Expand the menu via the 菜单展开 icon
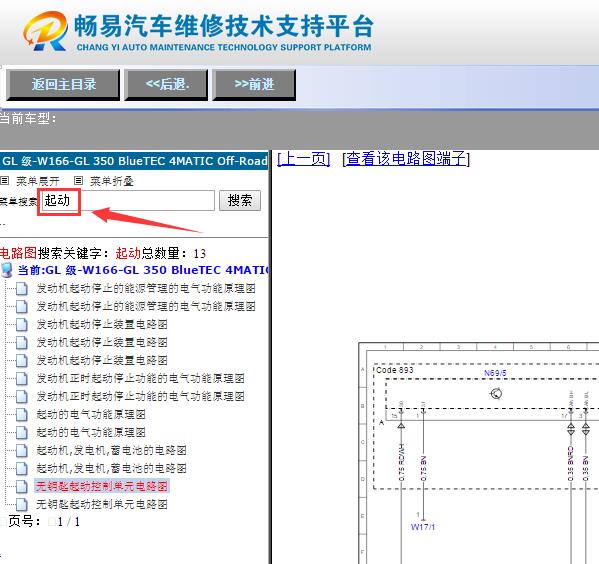 coord(5,180)
